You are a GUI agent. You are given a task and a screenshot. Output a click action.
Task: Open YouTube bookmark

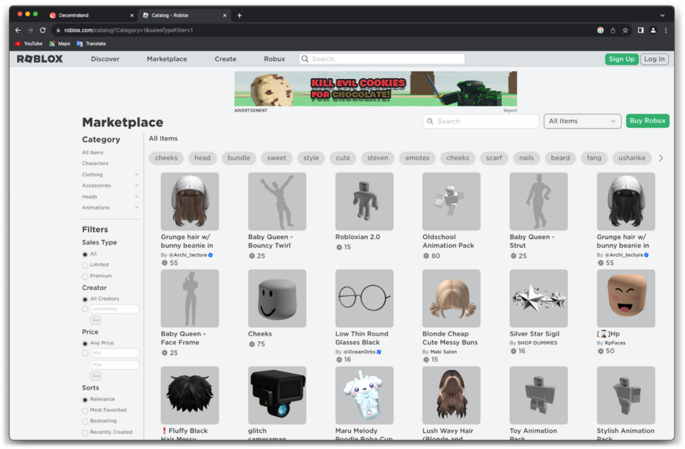point(29,44)
